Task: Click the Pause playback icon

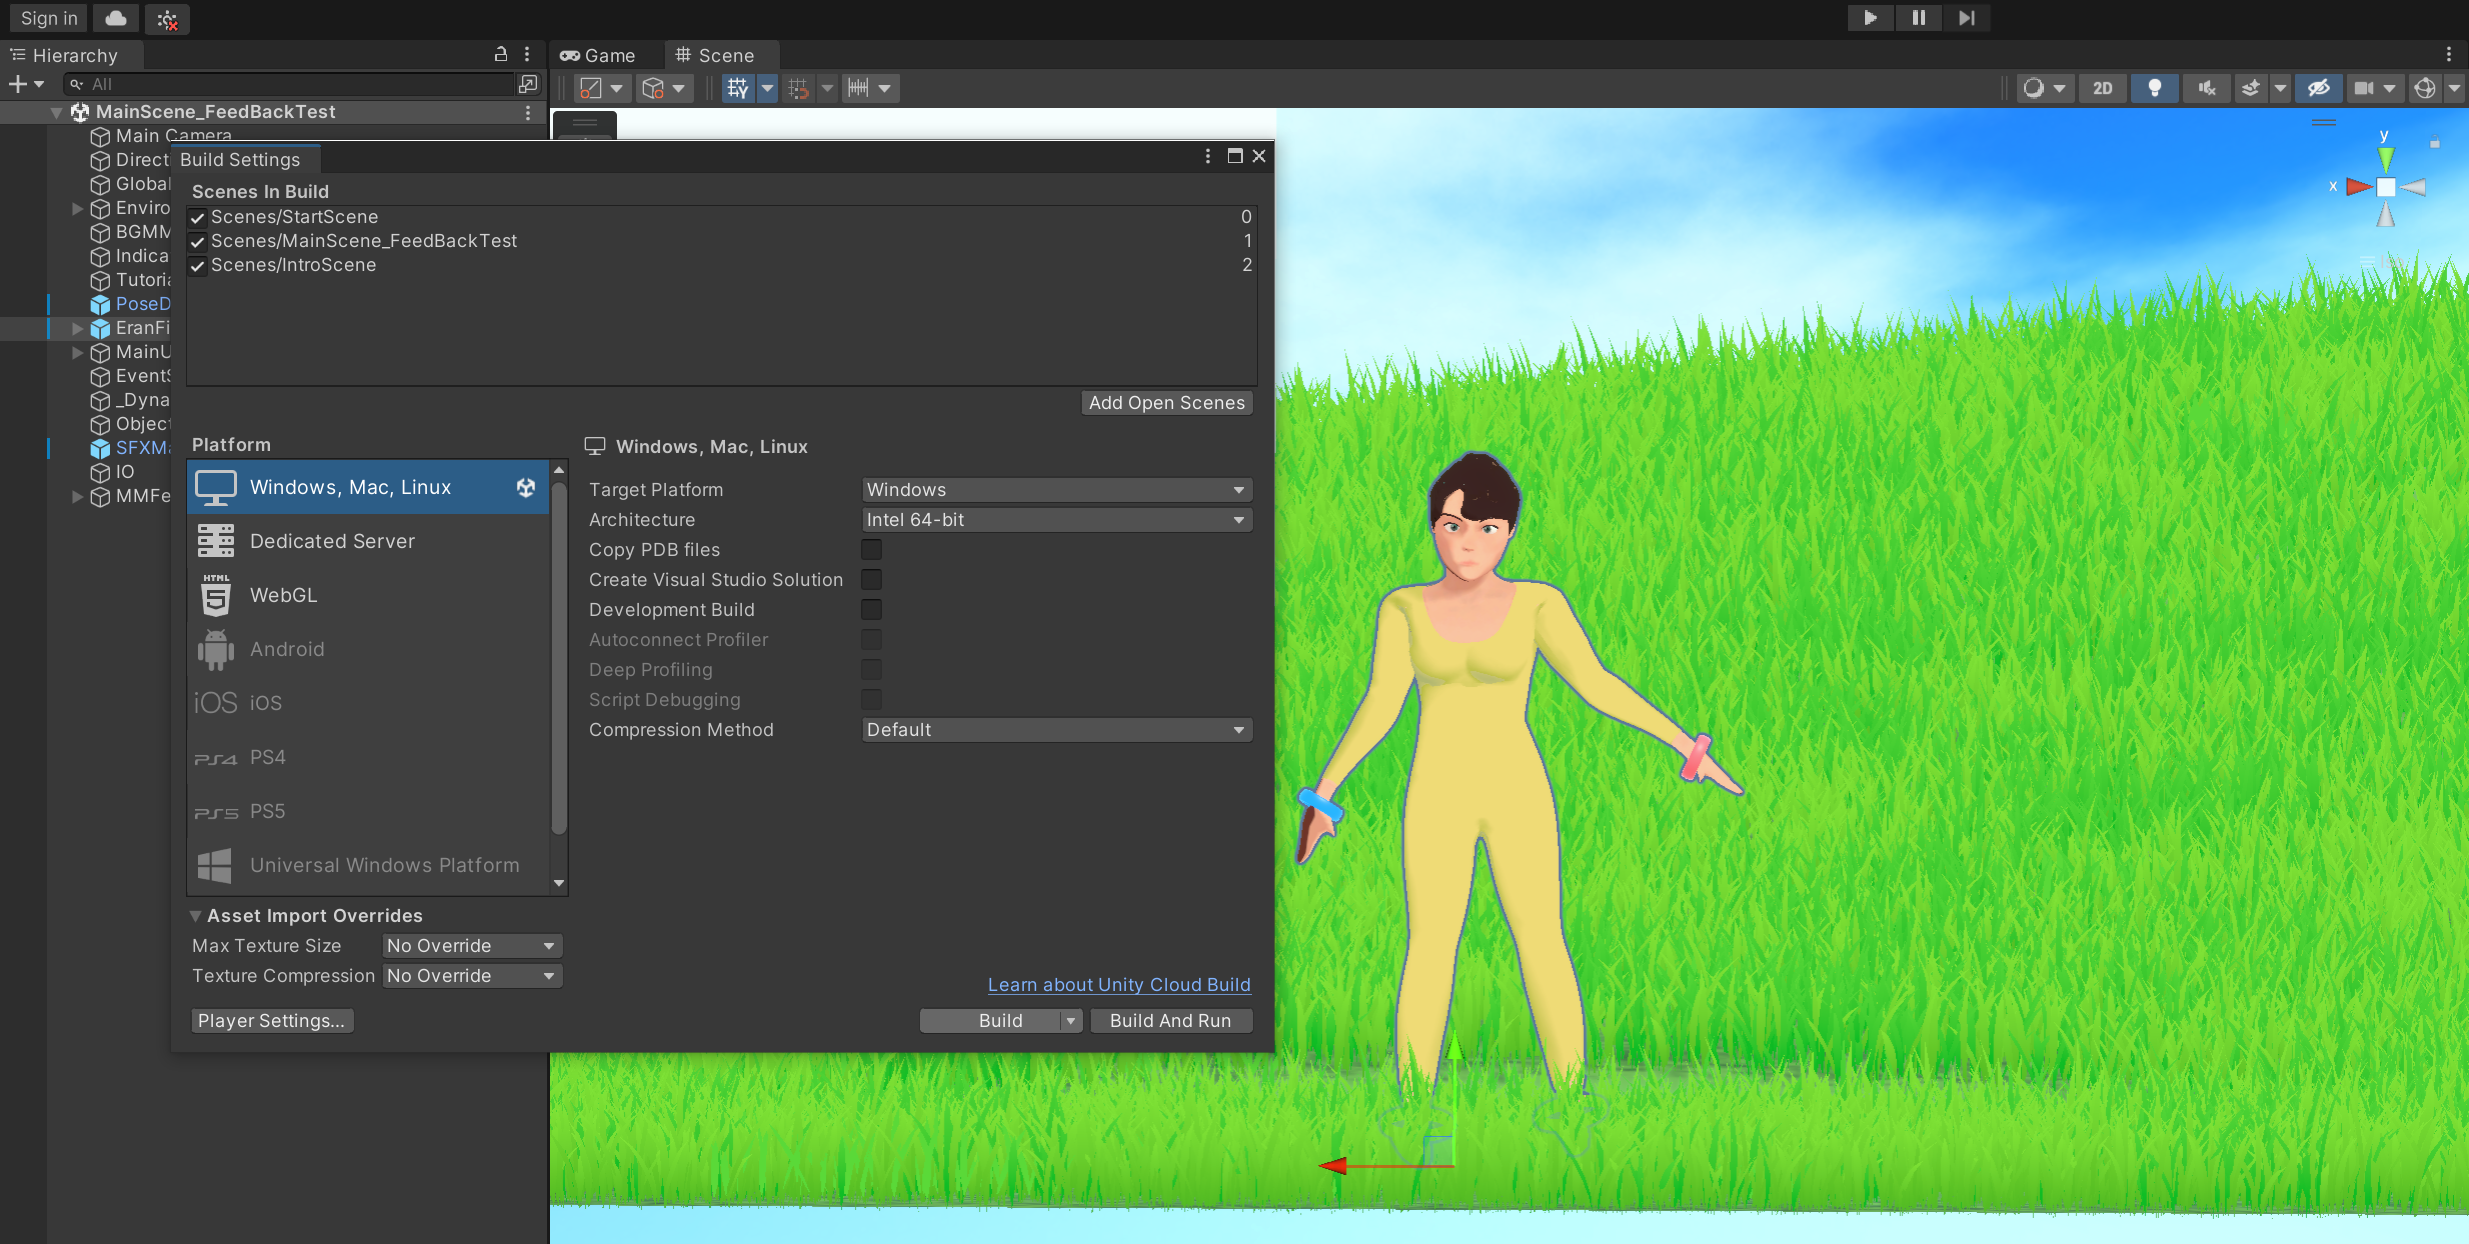Action: [1918, 18]
